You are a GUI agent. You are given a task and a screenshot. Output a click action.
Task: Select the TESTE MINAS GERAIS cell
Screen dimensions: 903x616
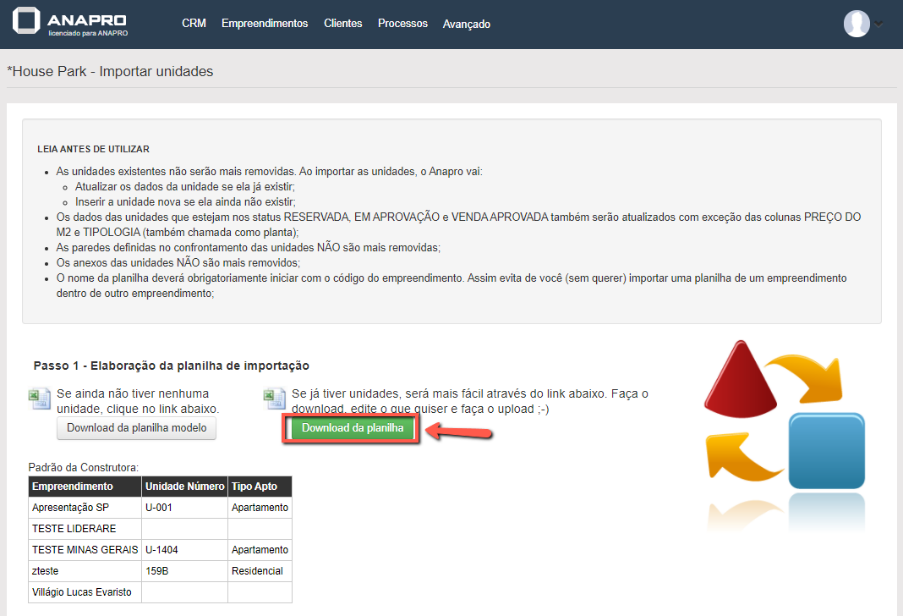click(85, 550)
